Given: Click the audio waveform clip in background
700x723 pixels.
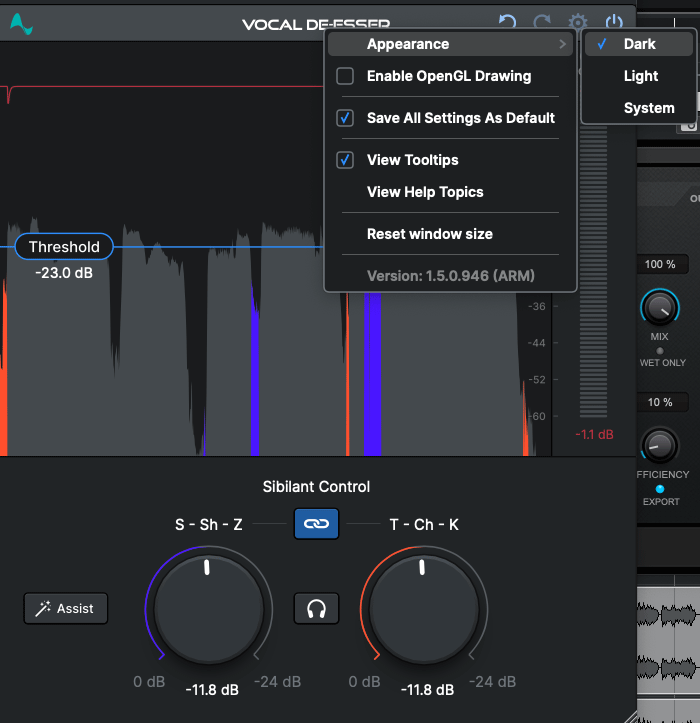Looking at the screenshot, I should point(668,641).
